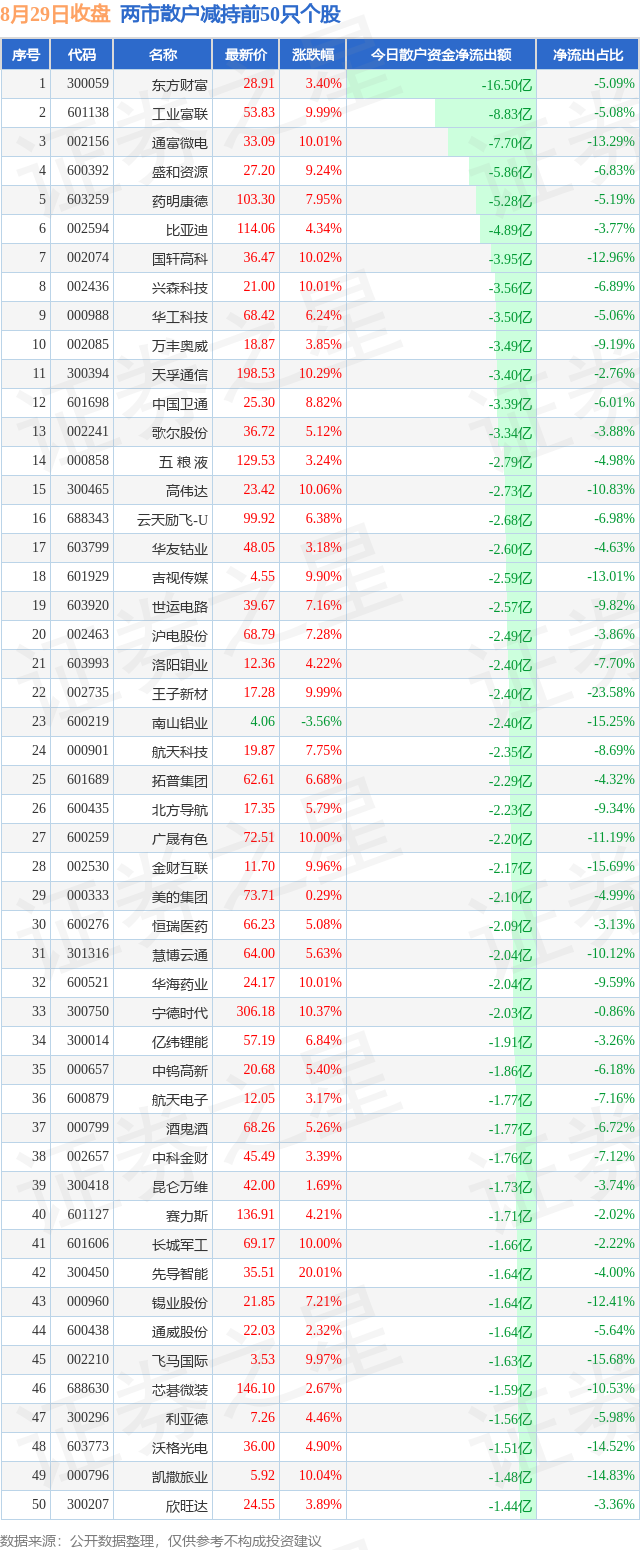Click stock name 工业富联

coord(180,114)
